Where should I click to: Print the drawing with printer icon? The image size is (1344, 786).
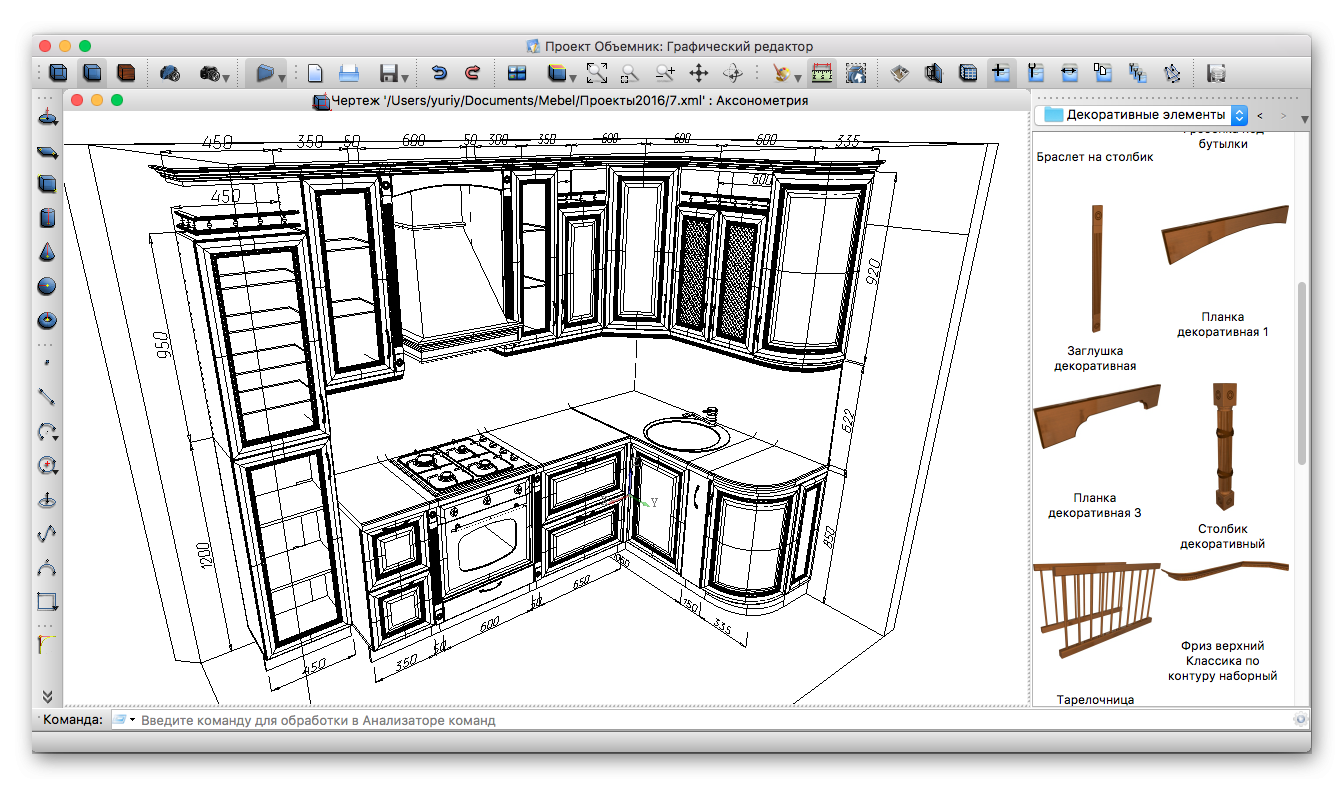[348, 73]
